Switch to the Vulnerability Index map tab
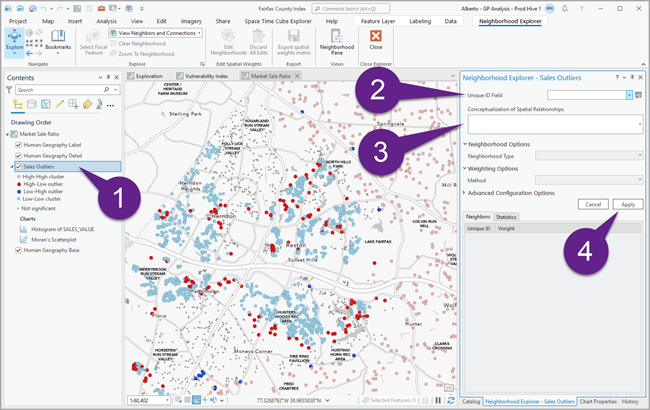The height and width of the screenshot is (410, 650). [x=206, y=75]
